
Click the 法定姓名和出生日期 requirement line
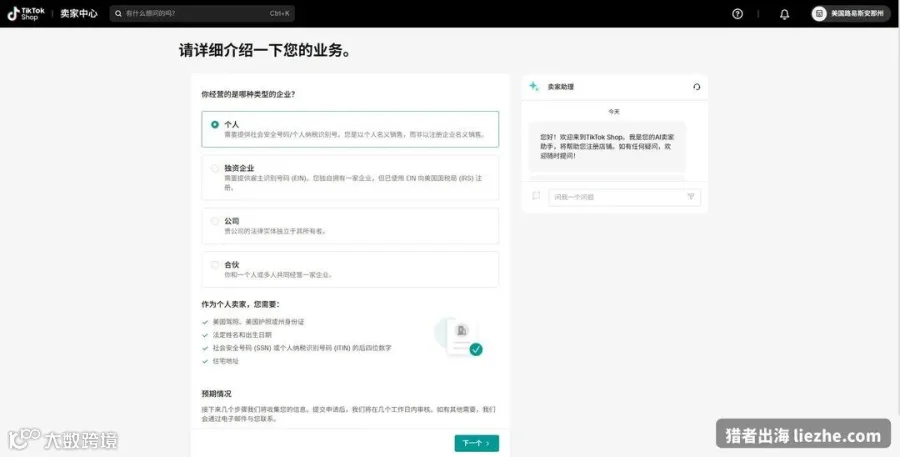click(x=242, y=335)
